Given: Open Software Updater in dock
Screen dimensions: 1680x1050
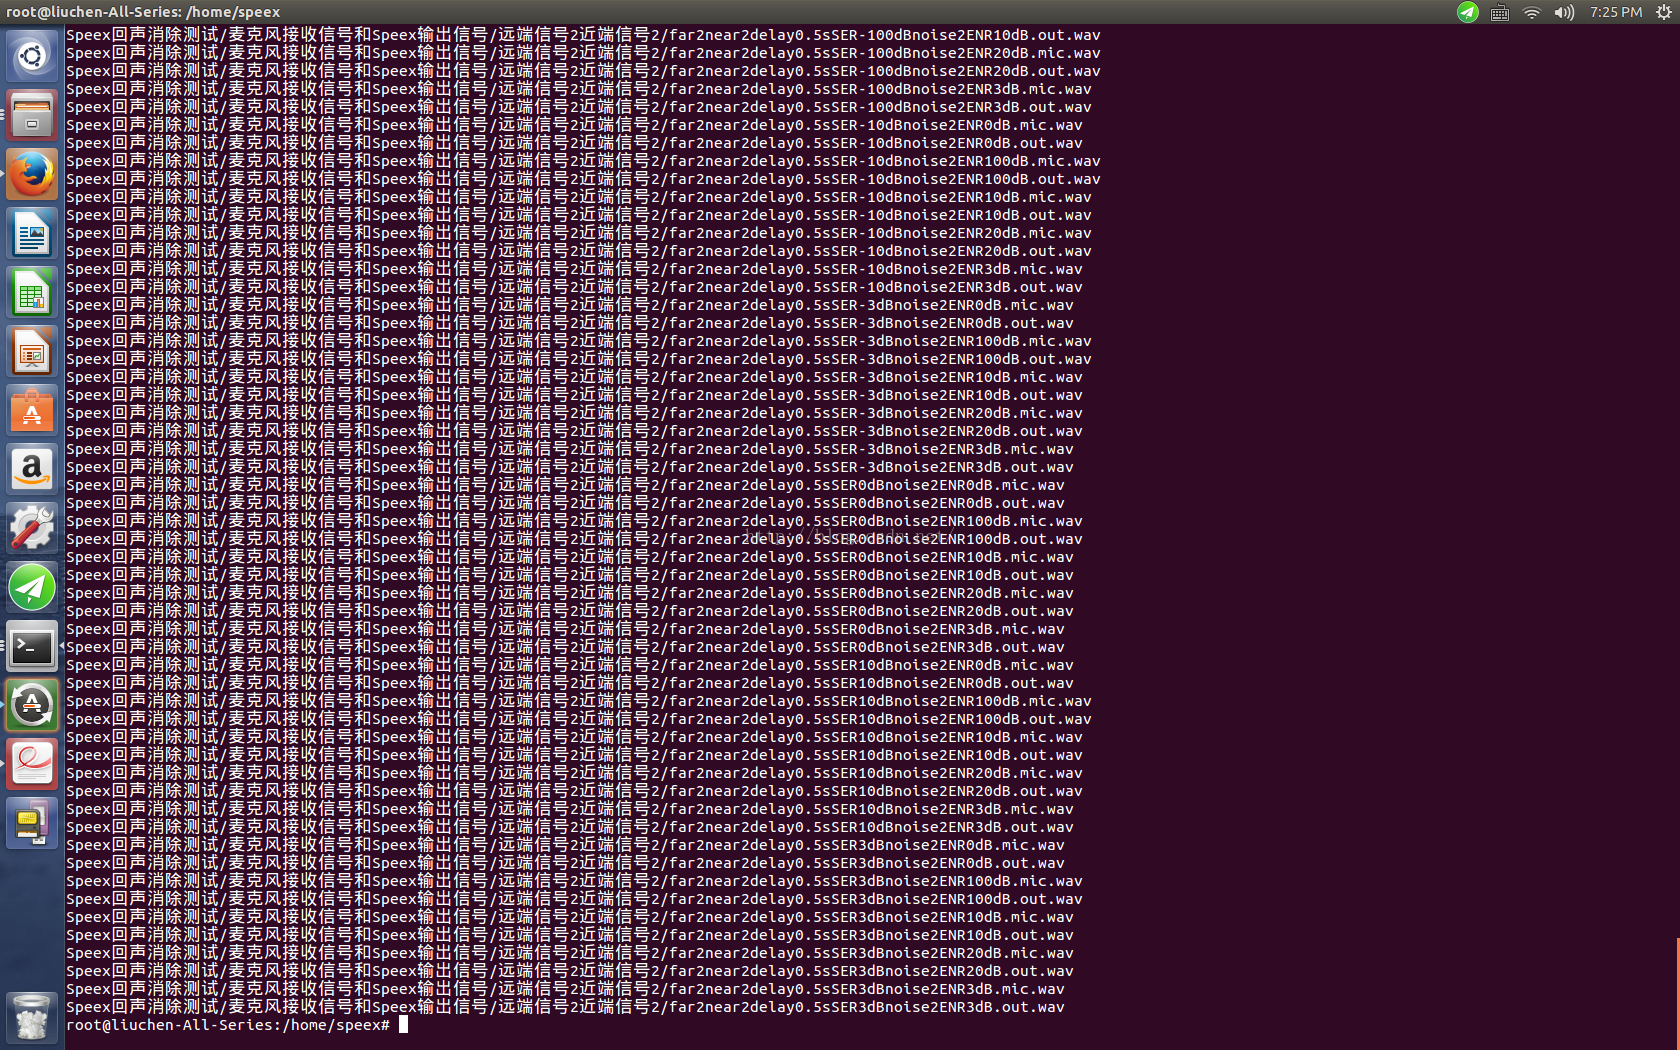Looking at the screenshot, I should 32,705.
